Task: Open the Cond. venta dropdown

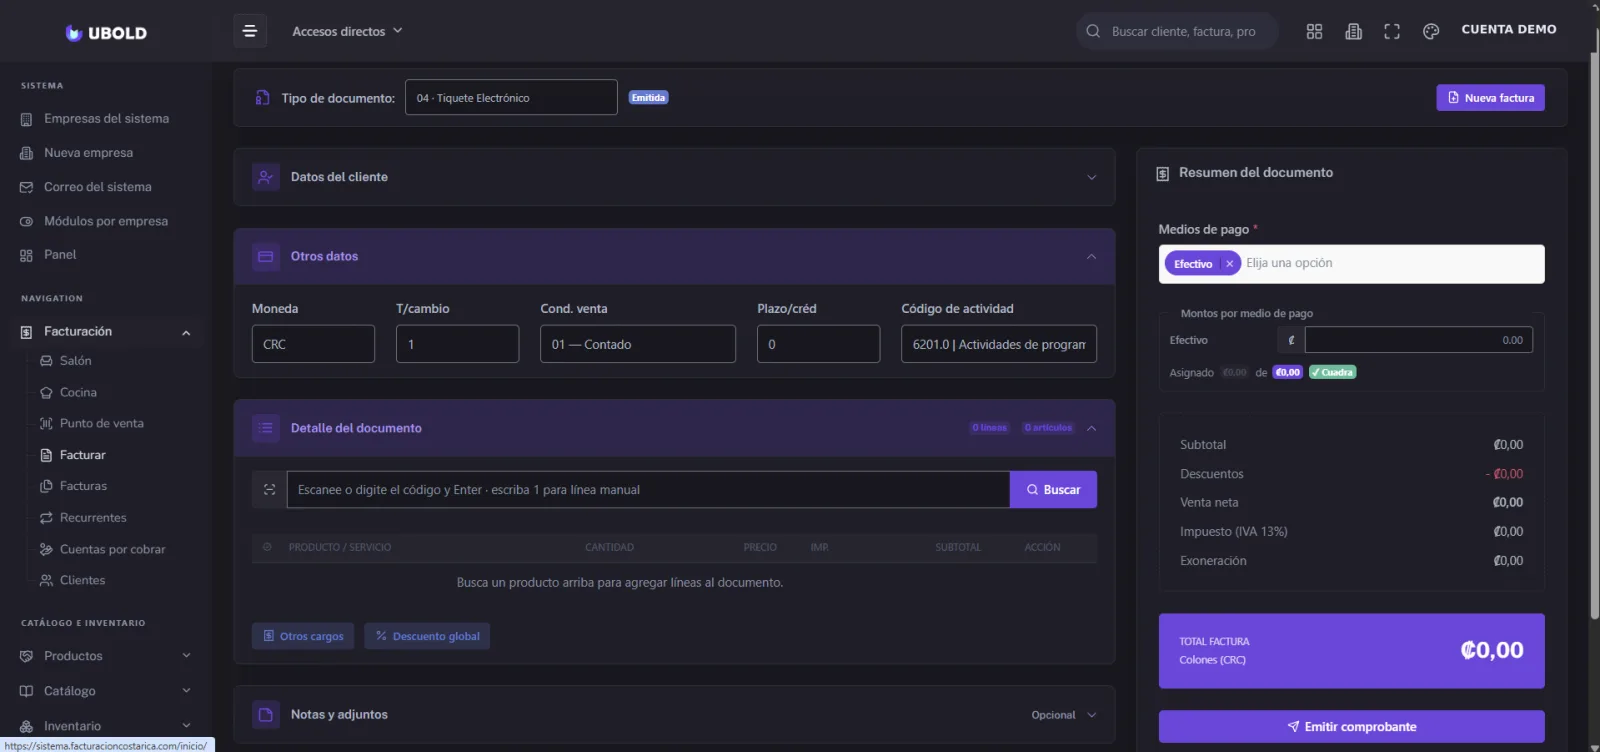Action: [x=638, y=344]
